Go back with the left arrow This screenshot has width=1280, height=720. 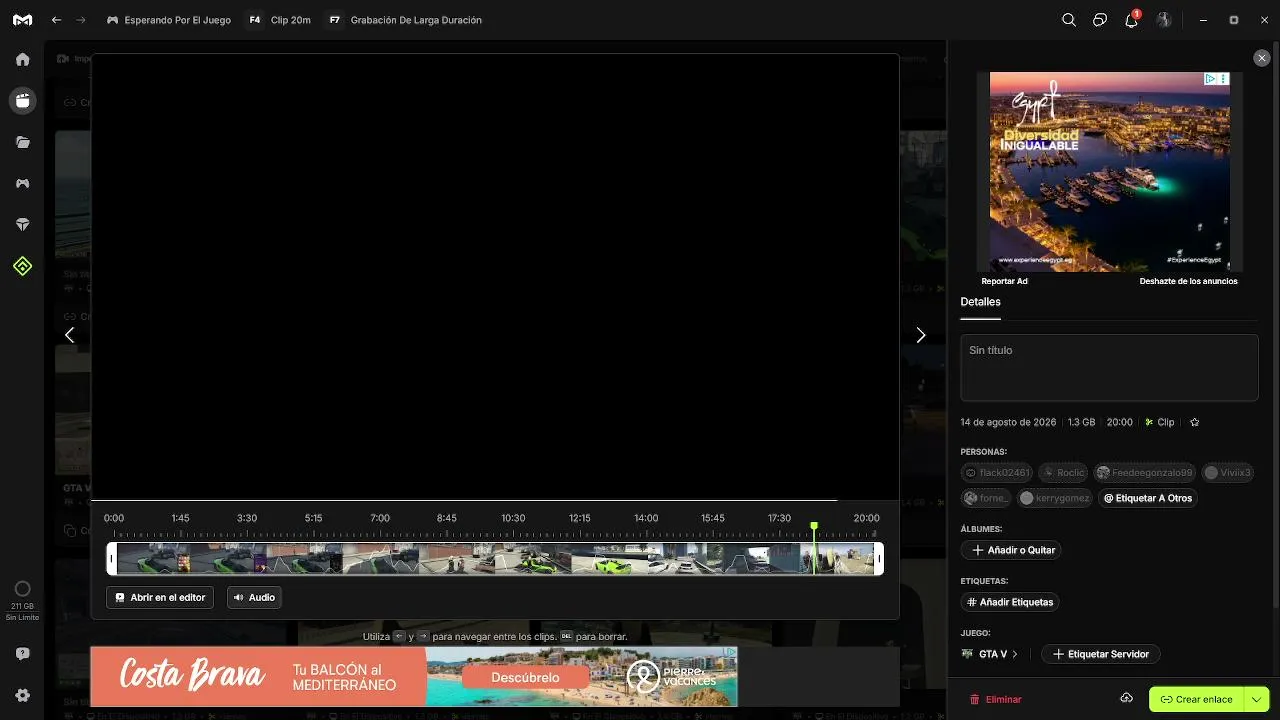tap(56, 20)
